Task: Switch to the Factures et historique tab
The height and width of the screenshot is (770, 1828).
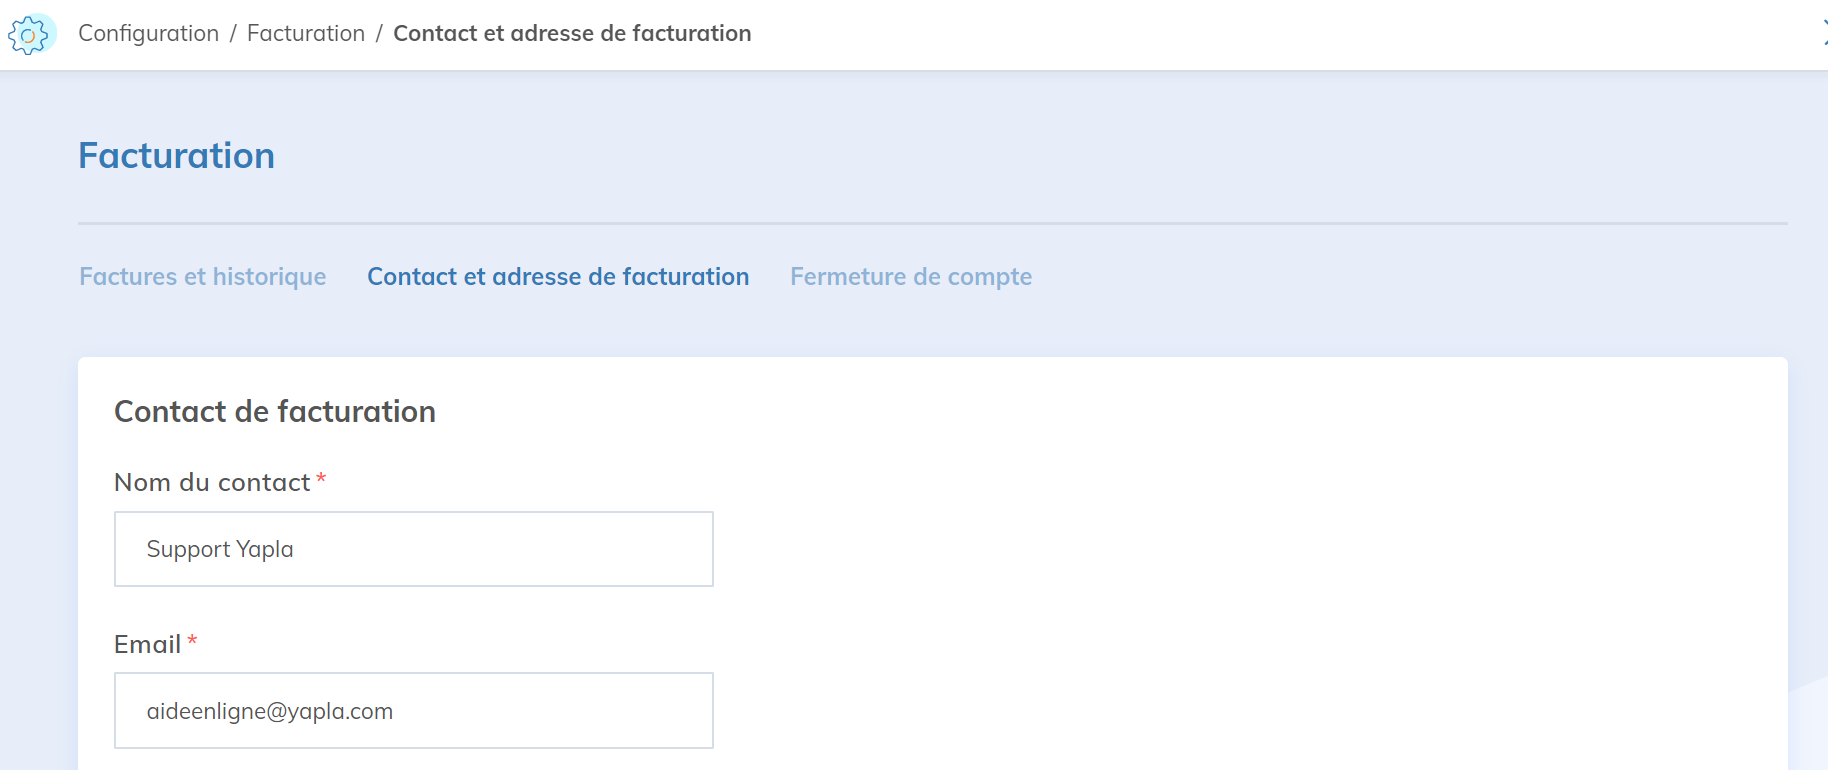Action: pyautogui.click(x=203, y=276)
